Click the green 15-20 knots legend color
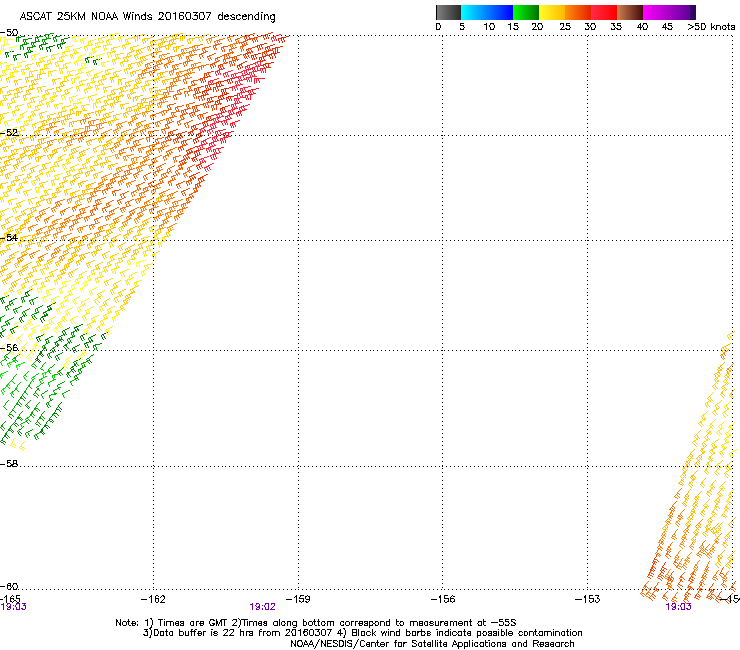This screenshot has height=650, width=740. 526,12
